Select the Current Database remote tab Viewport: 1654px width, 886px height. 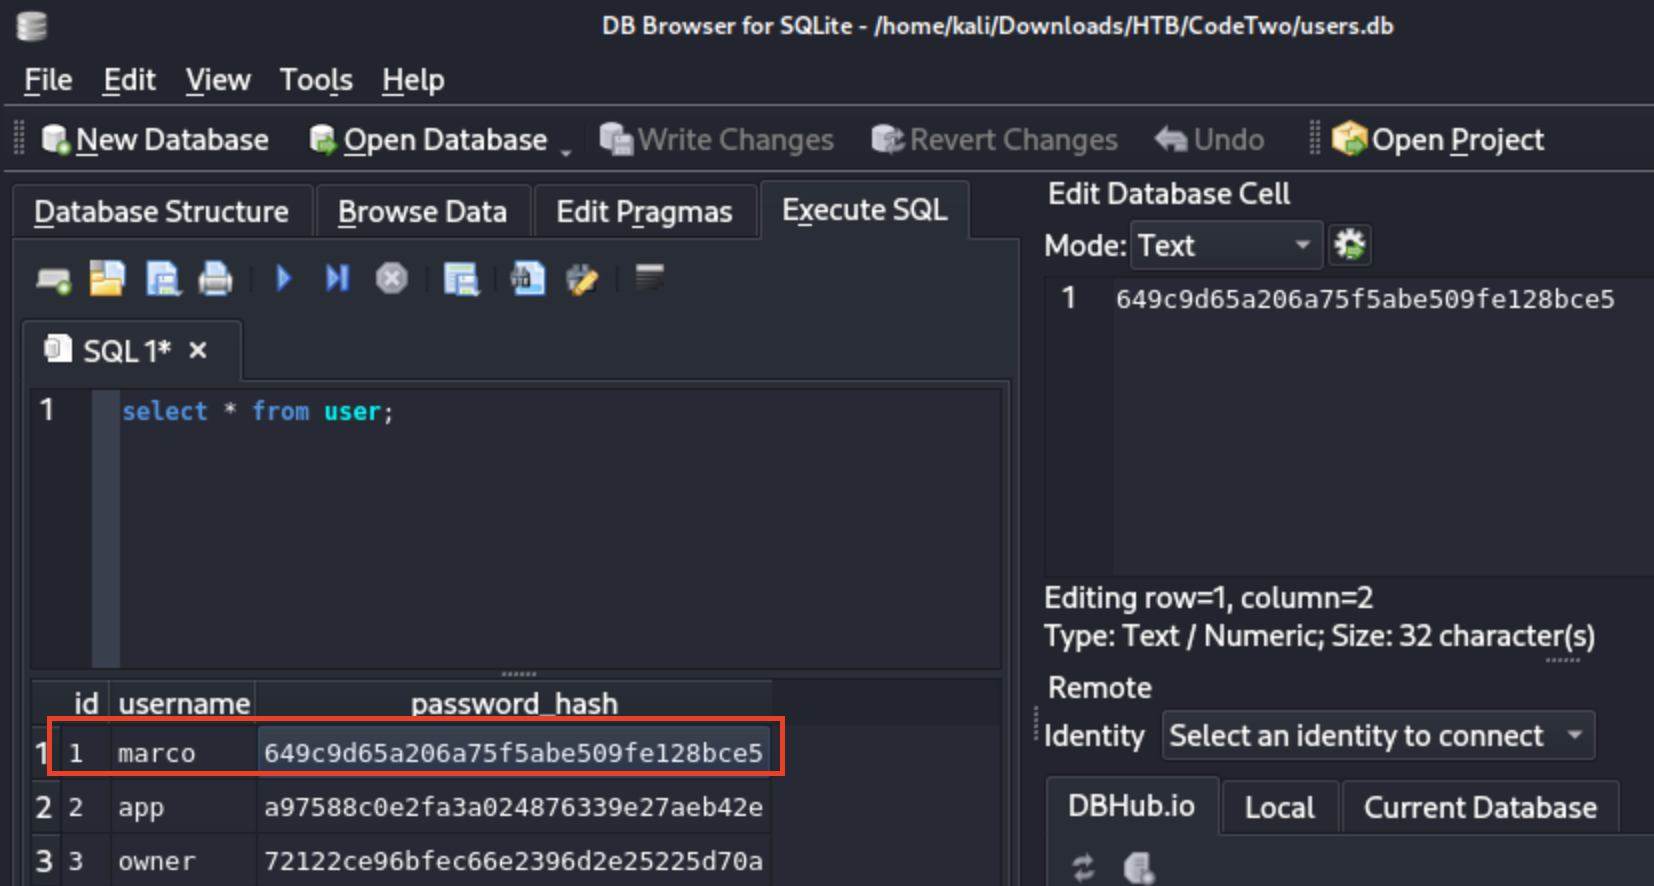coord(1479,808)
